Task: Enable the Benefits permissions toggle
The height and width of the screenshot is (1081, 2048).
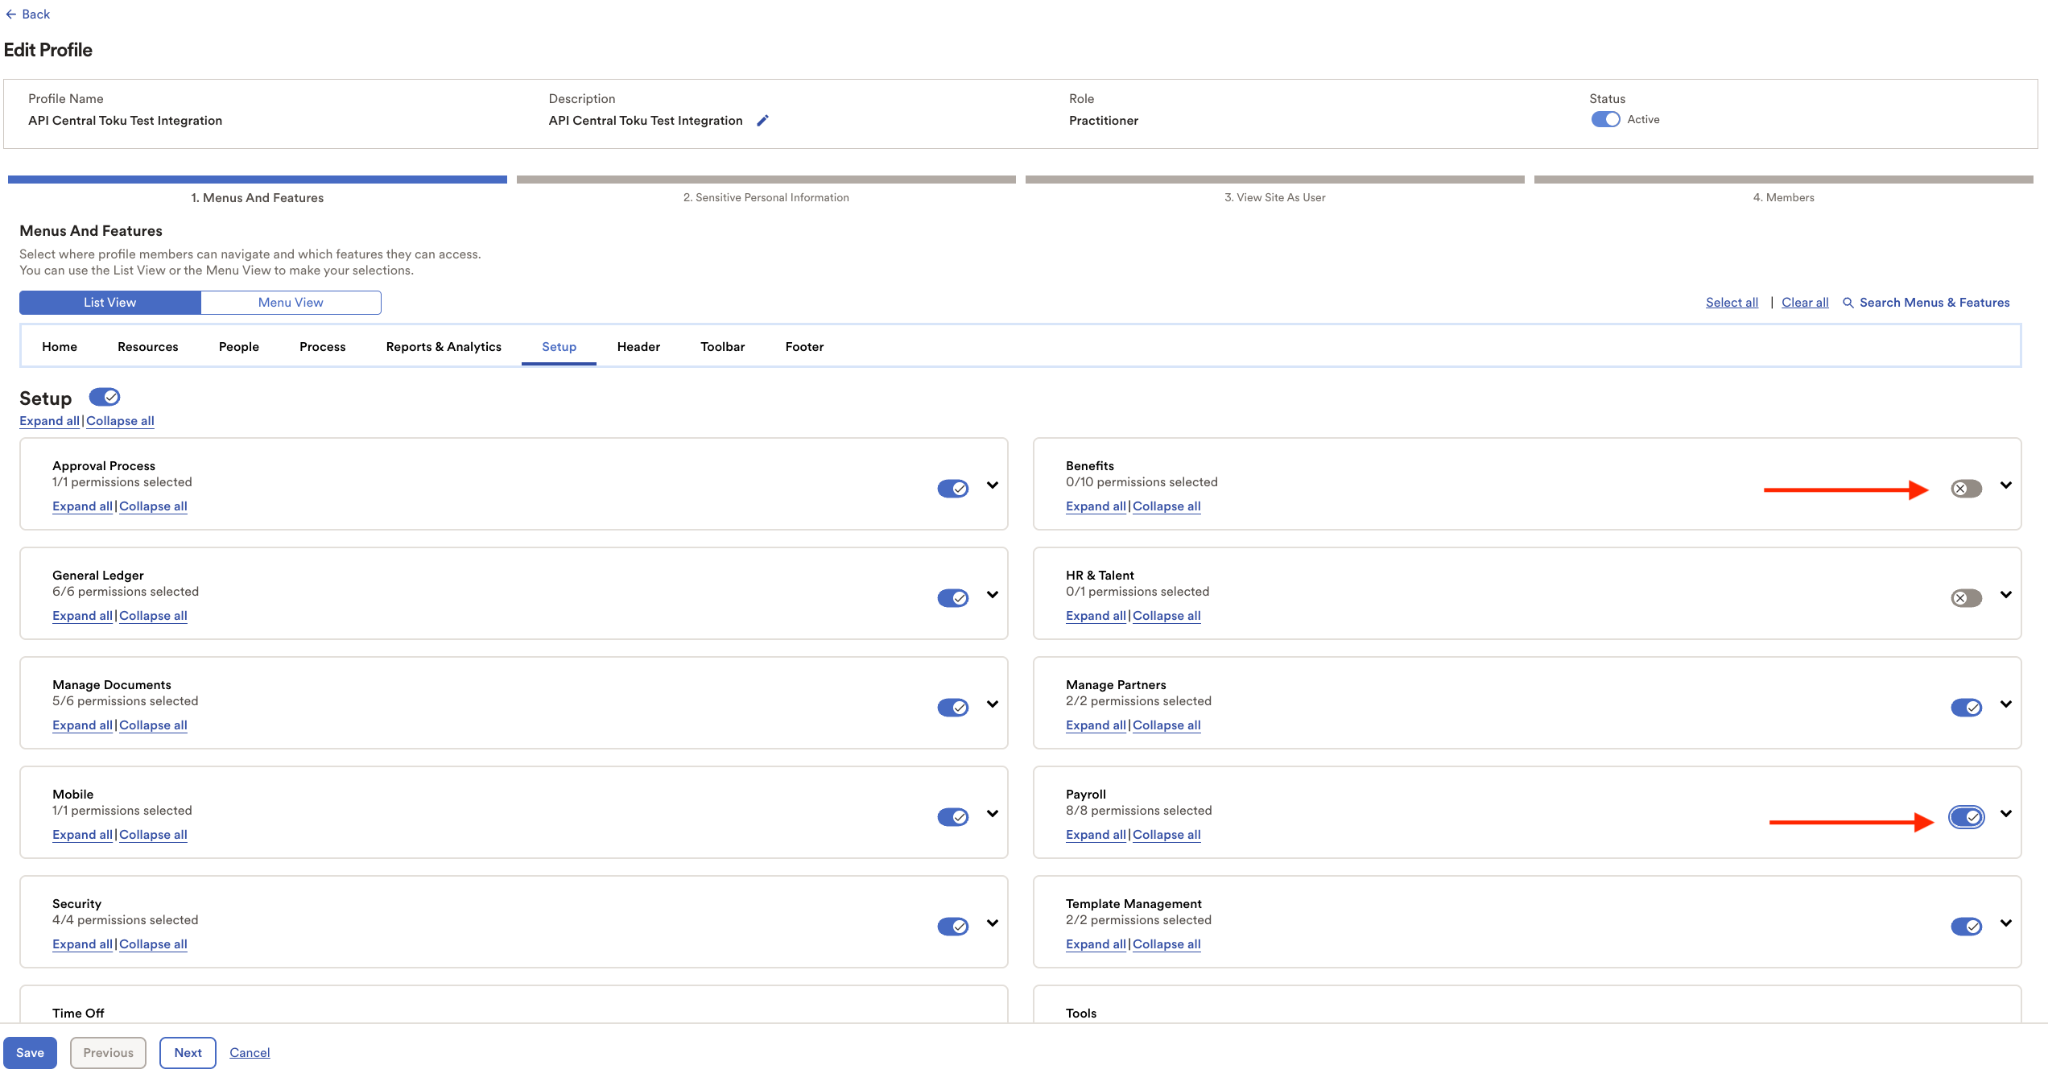Action: (x=1966, y=489)
